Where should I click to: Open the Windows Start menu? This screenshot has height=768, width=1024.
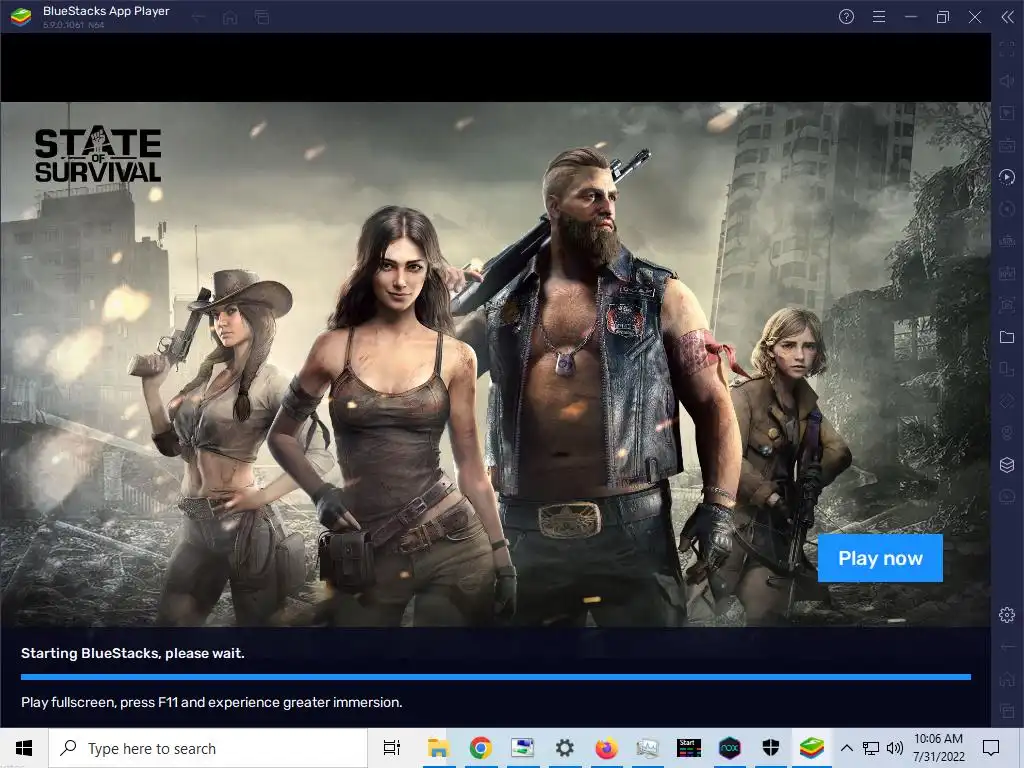(x=24, y=748)
